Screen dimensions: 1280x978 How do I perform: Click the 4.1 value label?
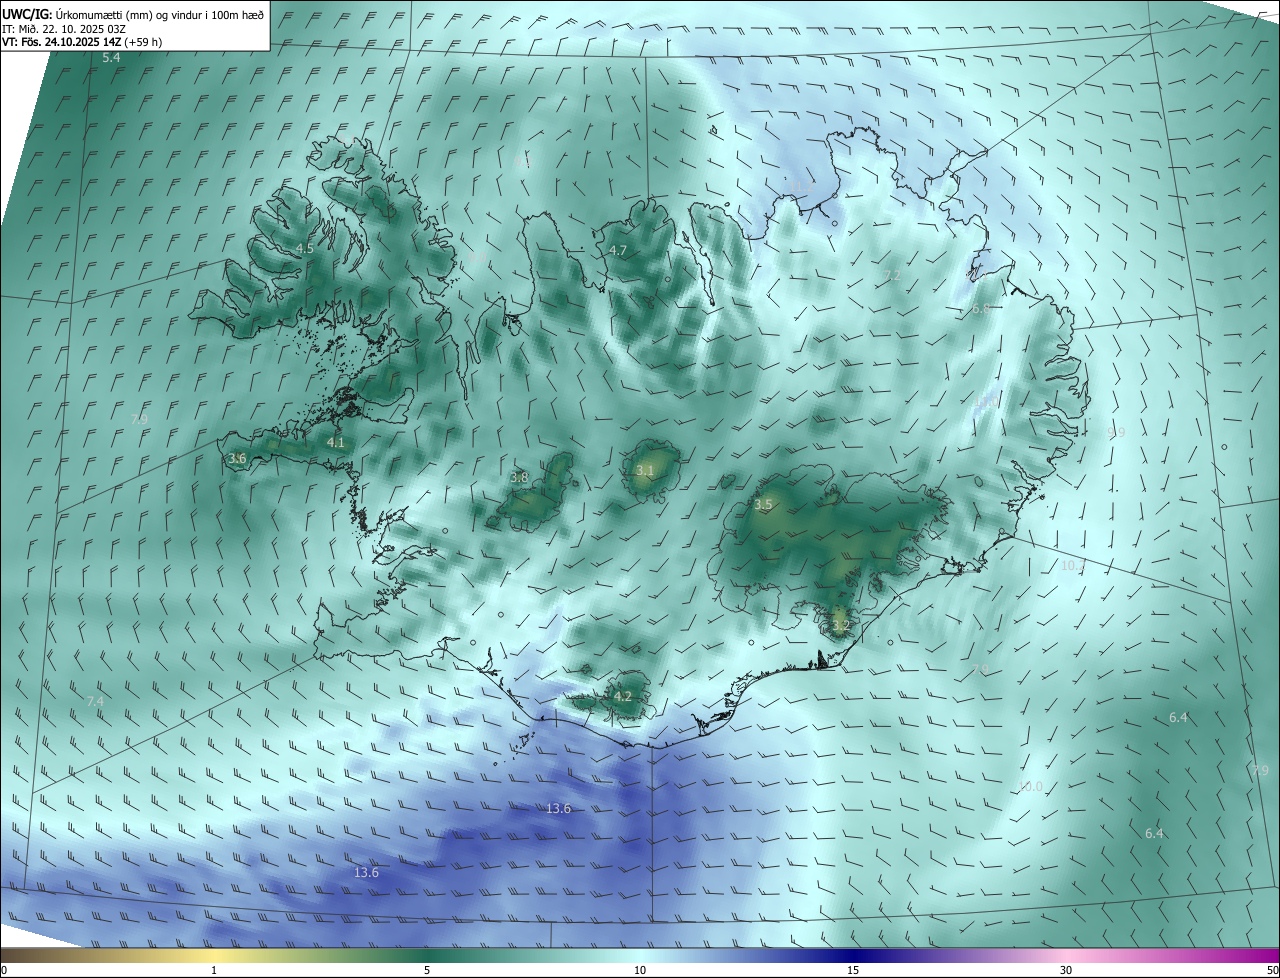335,442
